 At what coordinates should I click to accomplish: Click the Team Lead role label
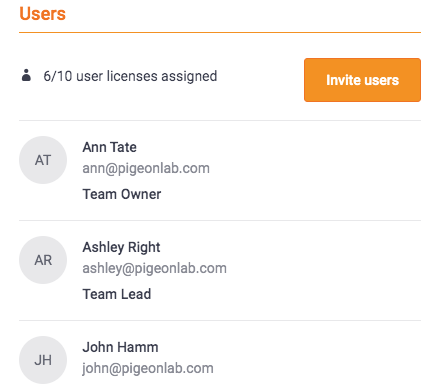117,294
